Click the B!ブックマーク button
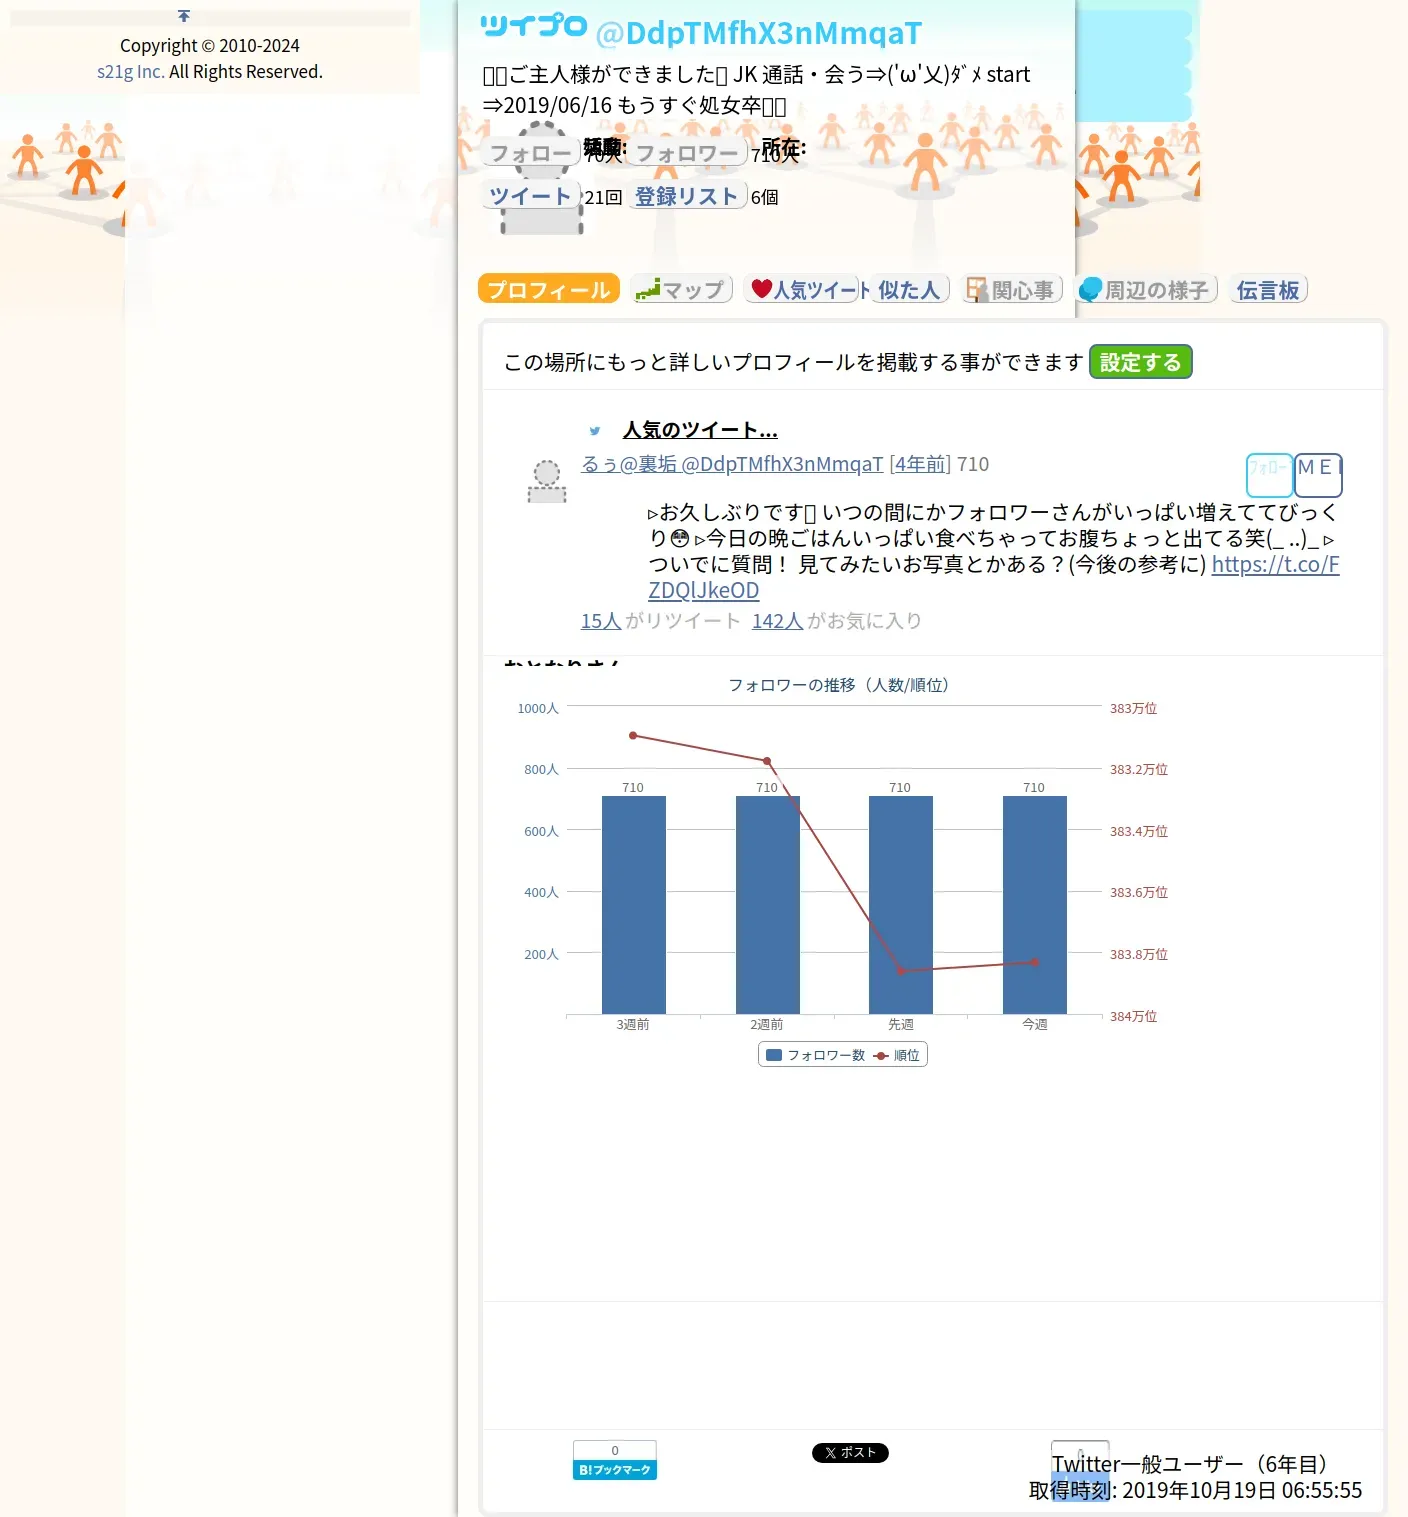1408x1517 pixels. pyautogui.click(x=615, y=1460)
